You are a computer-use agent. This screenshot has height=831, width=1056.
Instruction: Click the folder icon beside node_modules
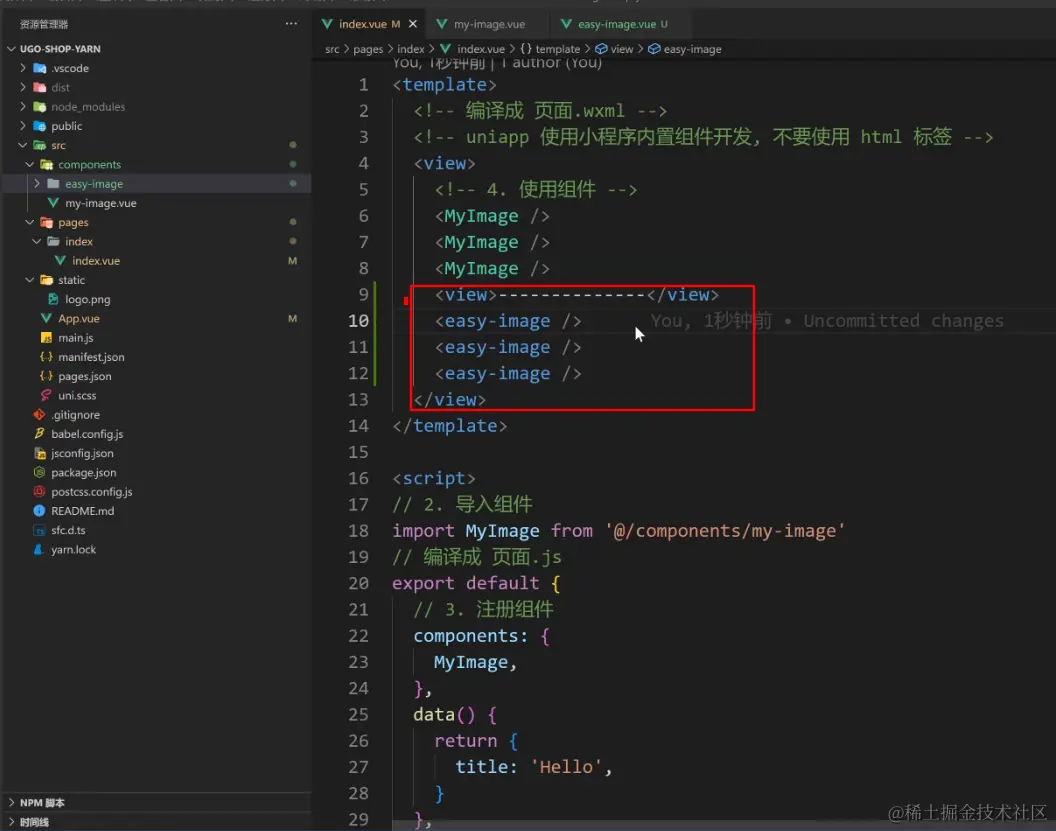pyautogui.click(x=40, y=106)
